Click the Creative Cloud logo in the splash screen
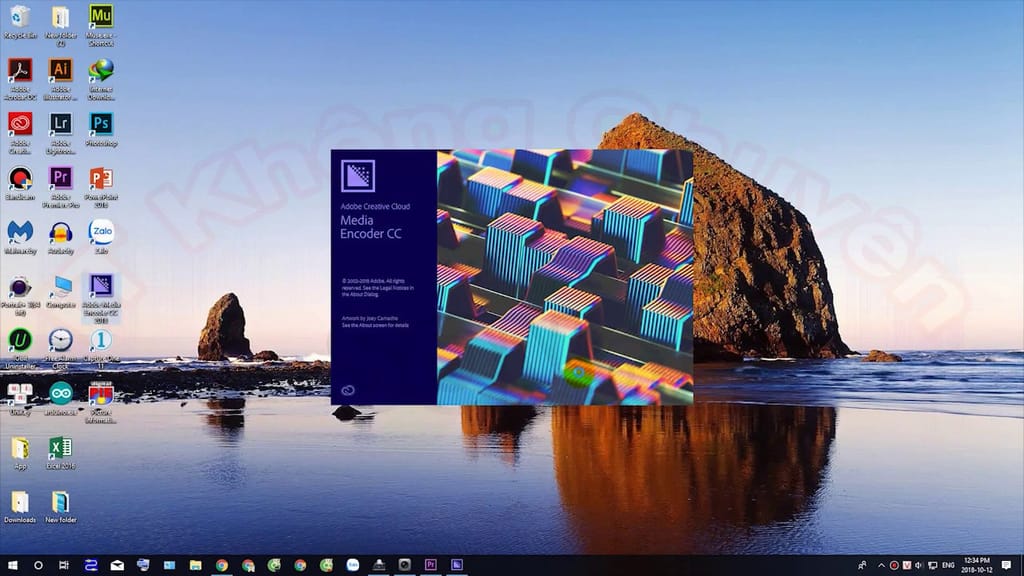This screenshot has height=576, width=1024. point(347,391)
